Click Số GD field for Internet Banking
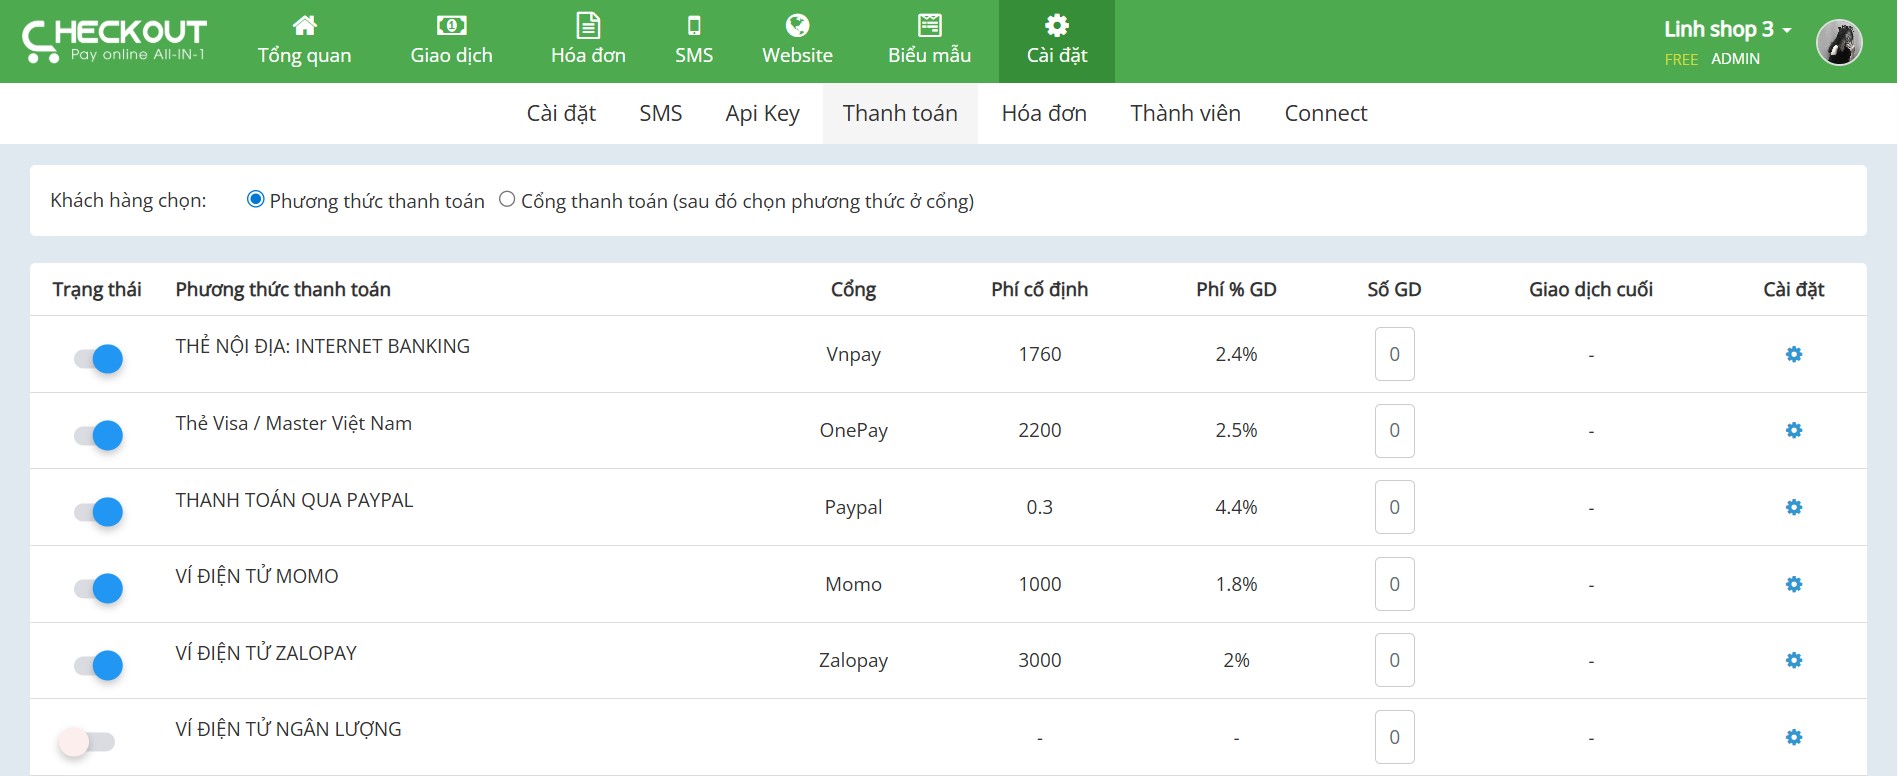The height and width of the screenshot is (776, 1898). (1394, 354)
